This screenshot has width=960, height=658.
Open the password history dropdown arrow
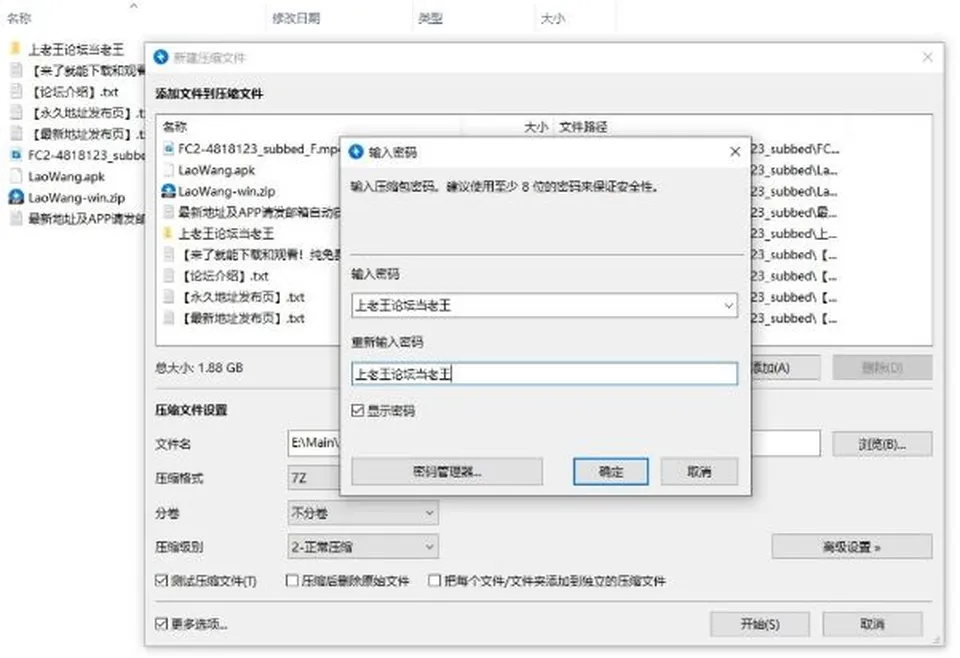[729, 305]
